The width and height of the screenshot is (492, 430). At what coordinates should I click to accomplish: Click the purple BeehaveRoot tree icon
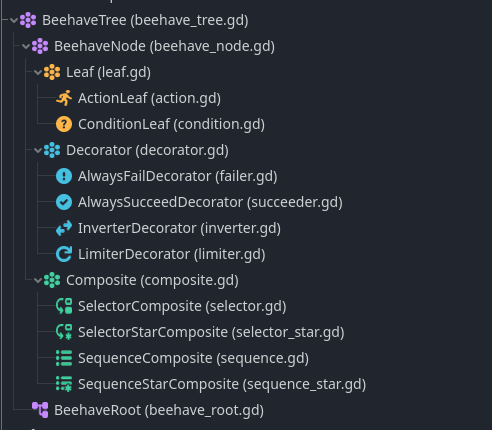[x=40, y=410]
